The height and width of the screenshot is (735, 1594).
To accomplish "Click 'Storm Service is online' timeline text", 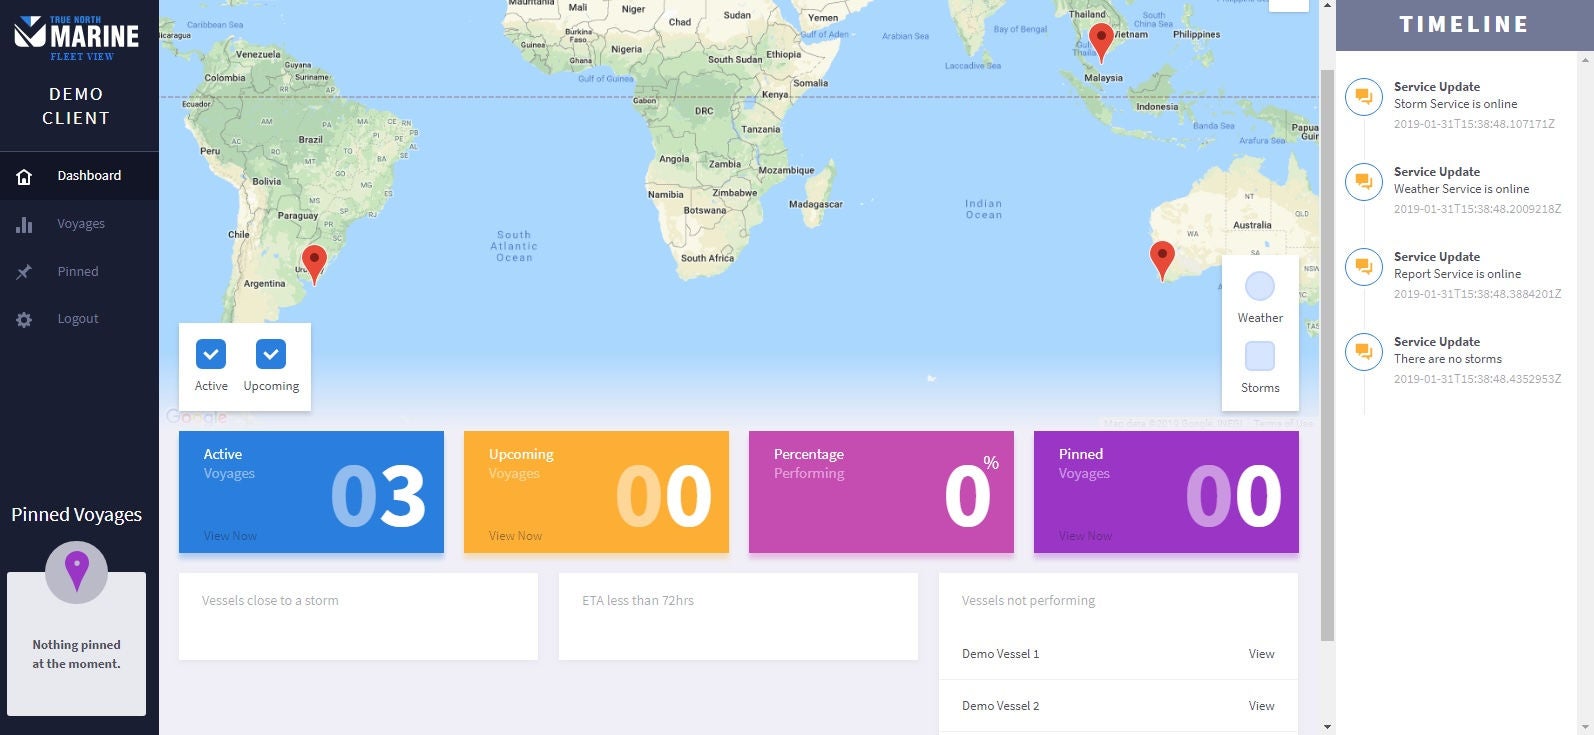I will pyautogui.click(x=1455, y=104).
